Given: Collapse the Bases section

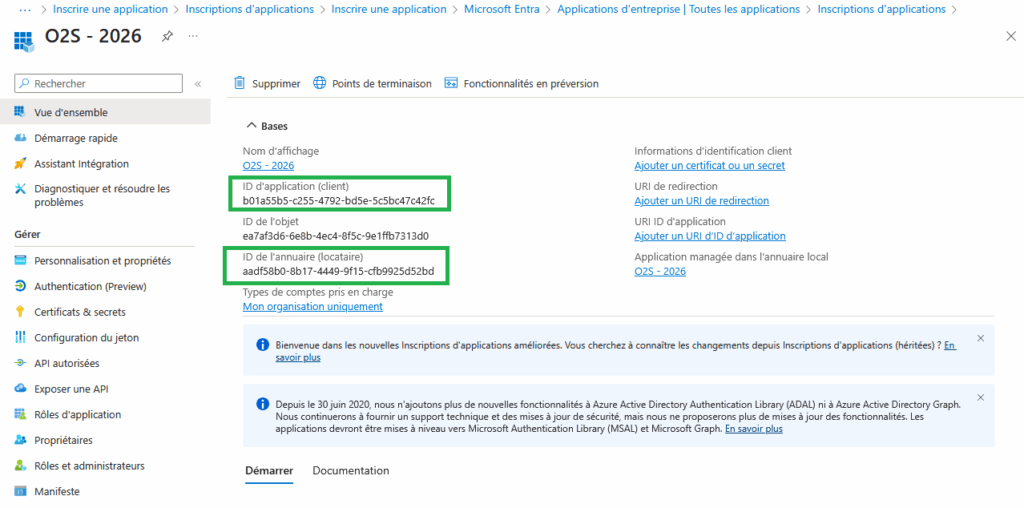Looking at the screenshot, I should (250, 126).
